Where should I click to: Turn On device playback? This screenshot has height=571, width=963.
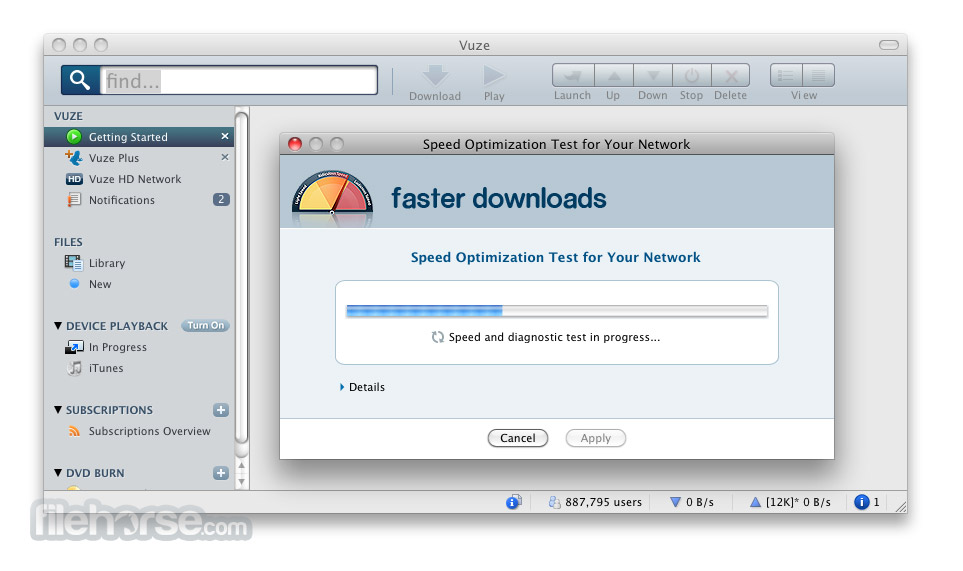click(205, 325)
